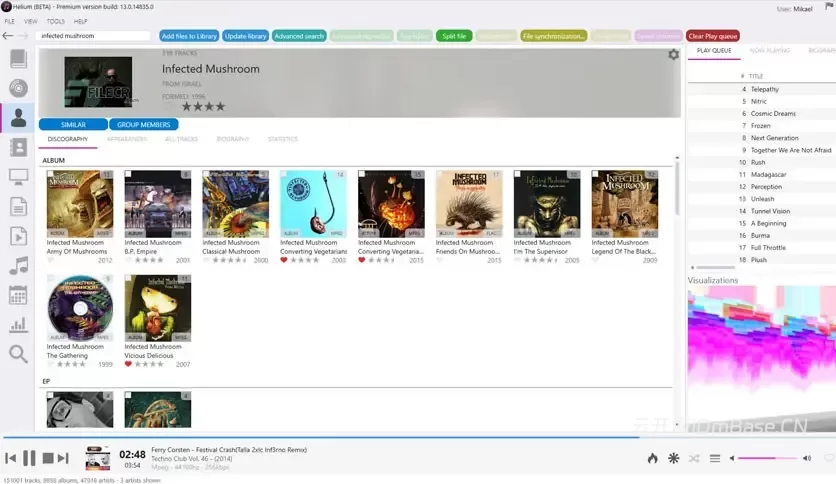
Task: Open the HELP menu
Action: [x=81, y=21]
